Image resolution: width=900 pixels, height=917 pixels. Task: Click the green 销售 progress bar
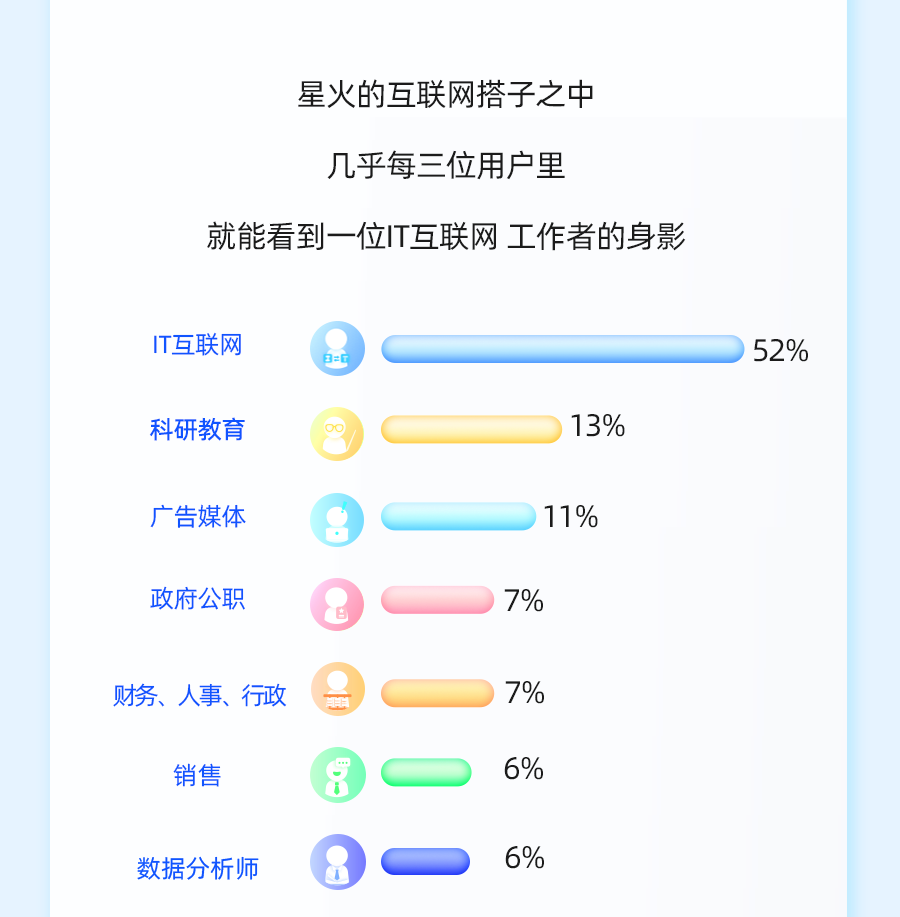426,773
